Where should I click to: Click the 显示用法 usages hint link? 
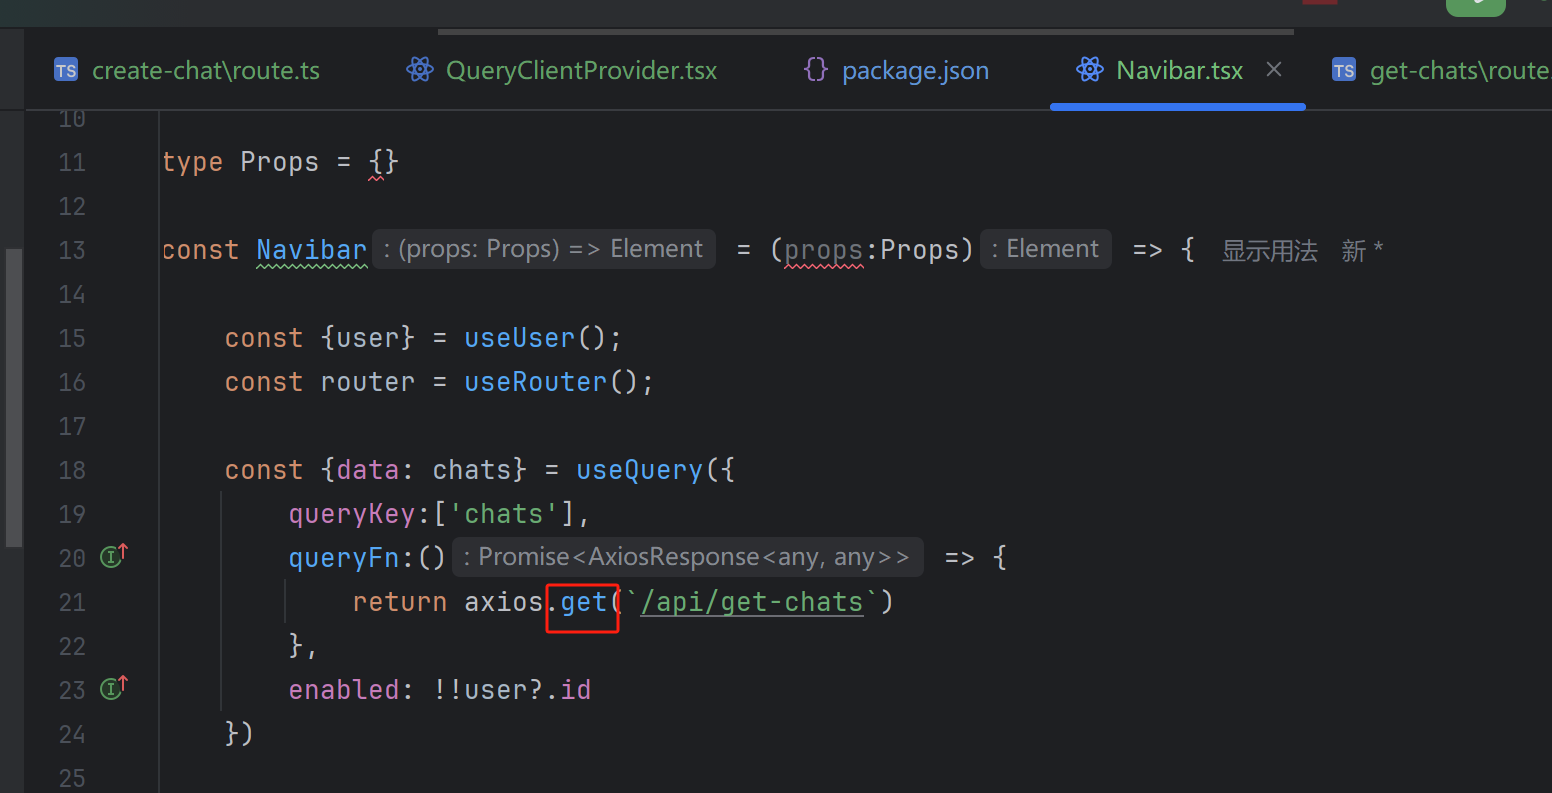pos(1269,250)
